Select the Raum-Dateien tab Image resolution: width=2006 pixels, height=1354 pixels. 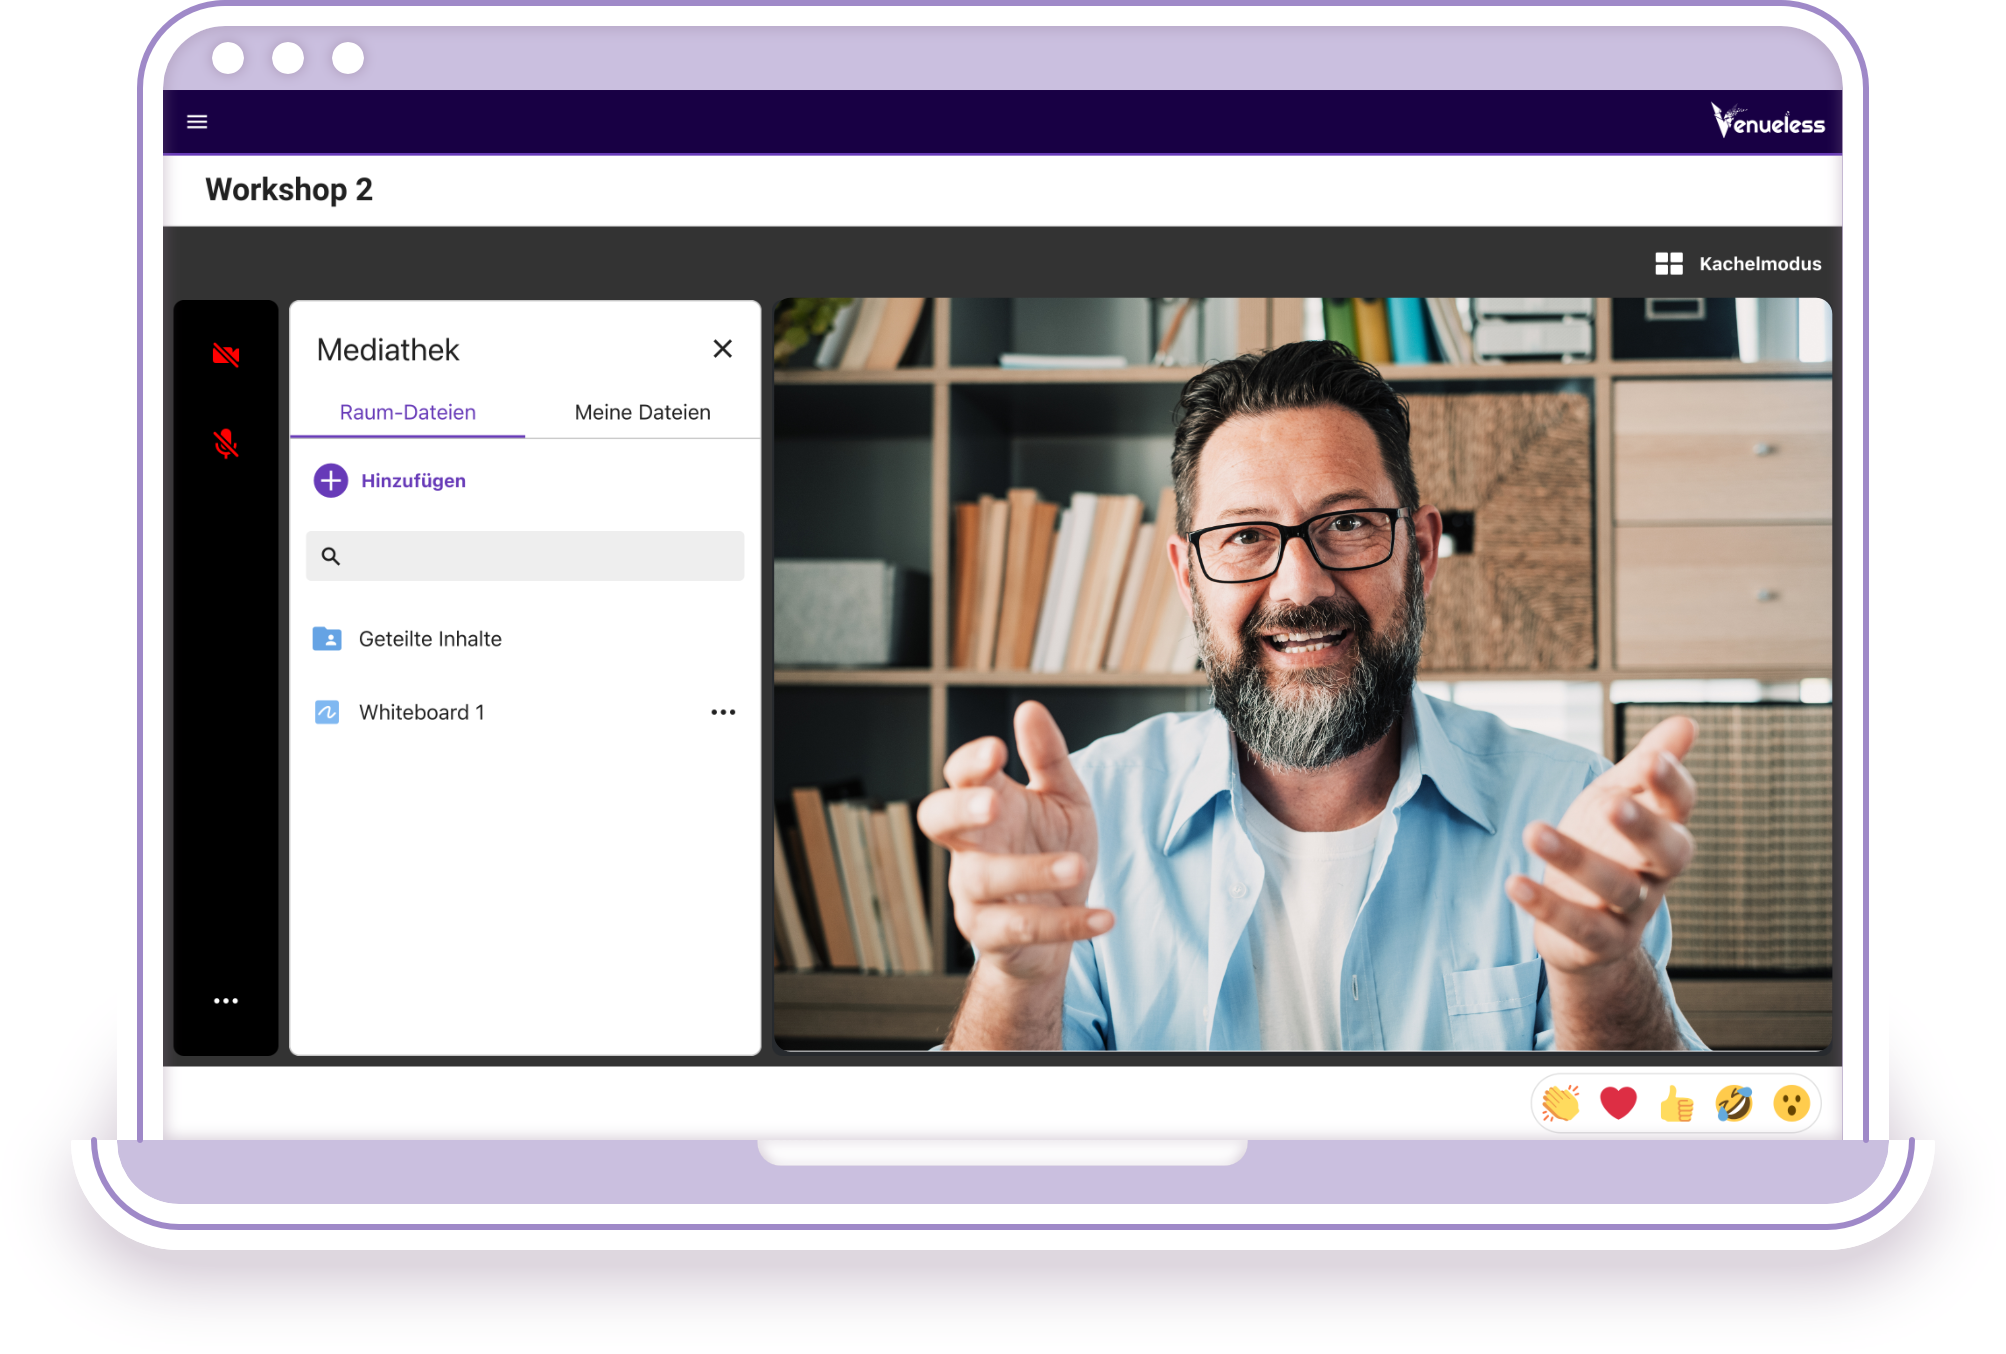coord(408,413)
